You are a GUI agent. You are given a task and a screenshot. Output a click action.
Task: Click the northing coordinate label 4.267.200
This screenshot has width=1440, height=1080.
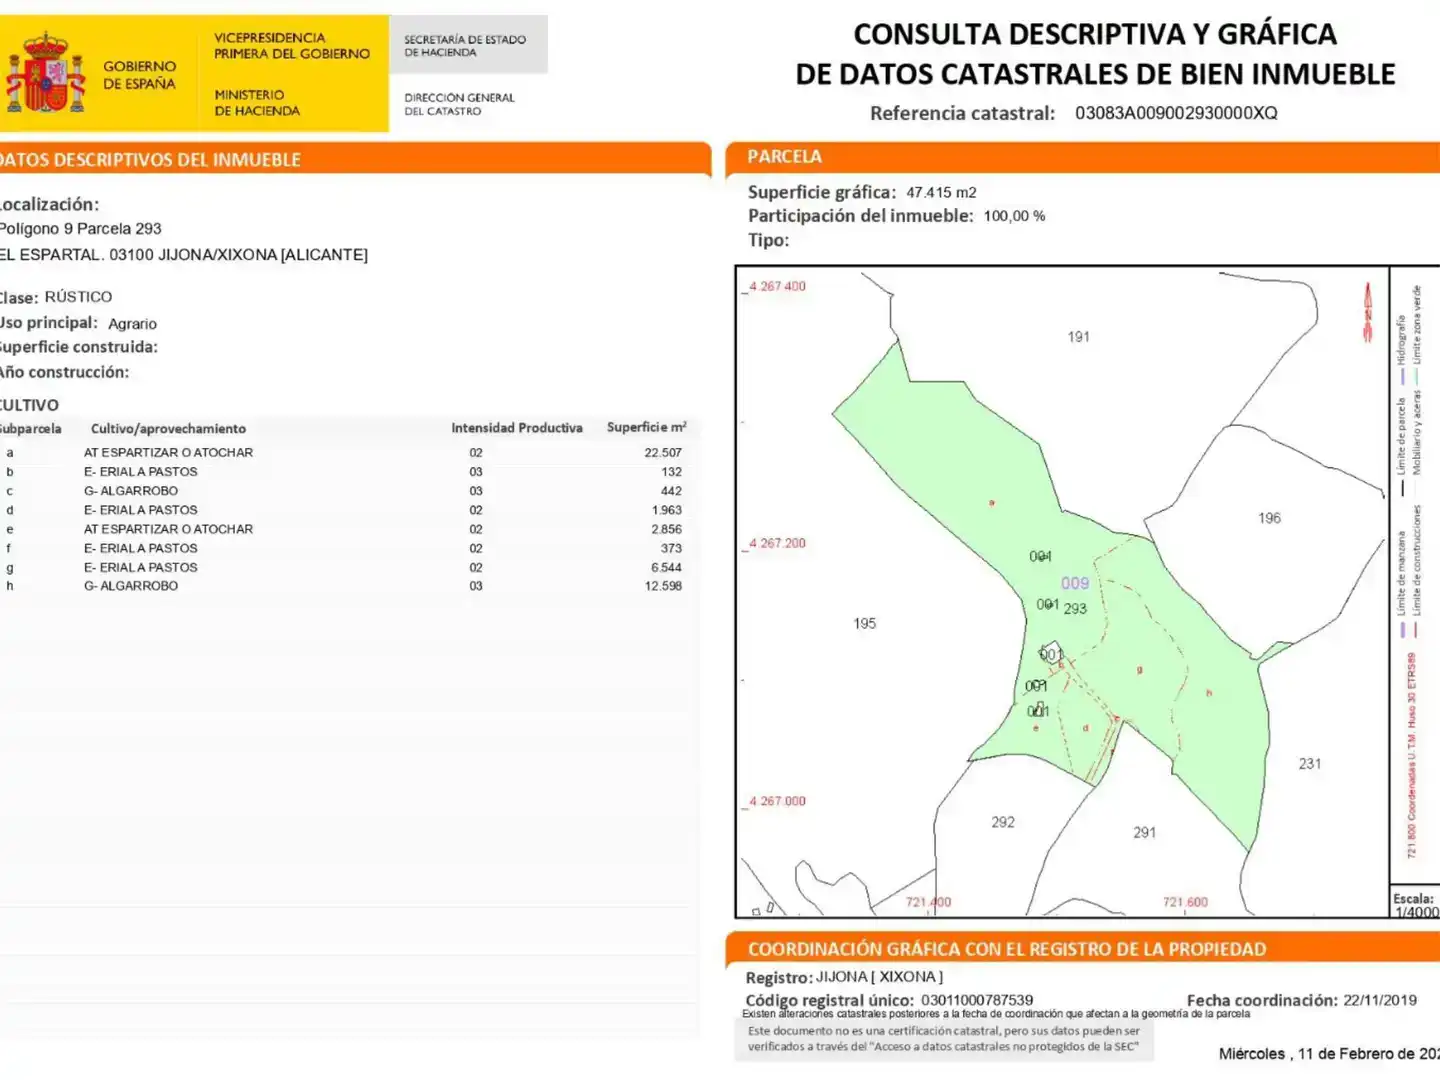tap(777, 543)
